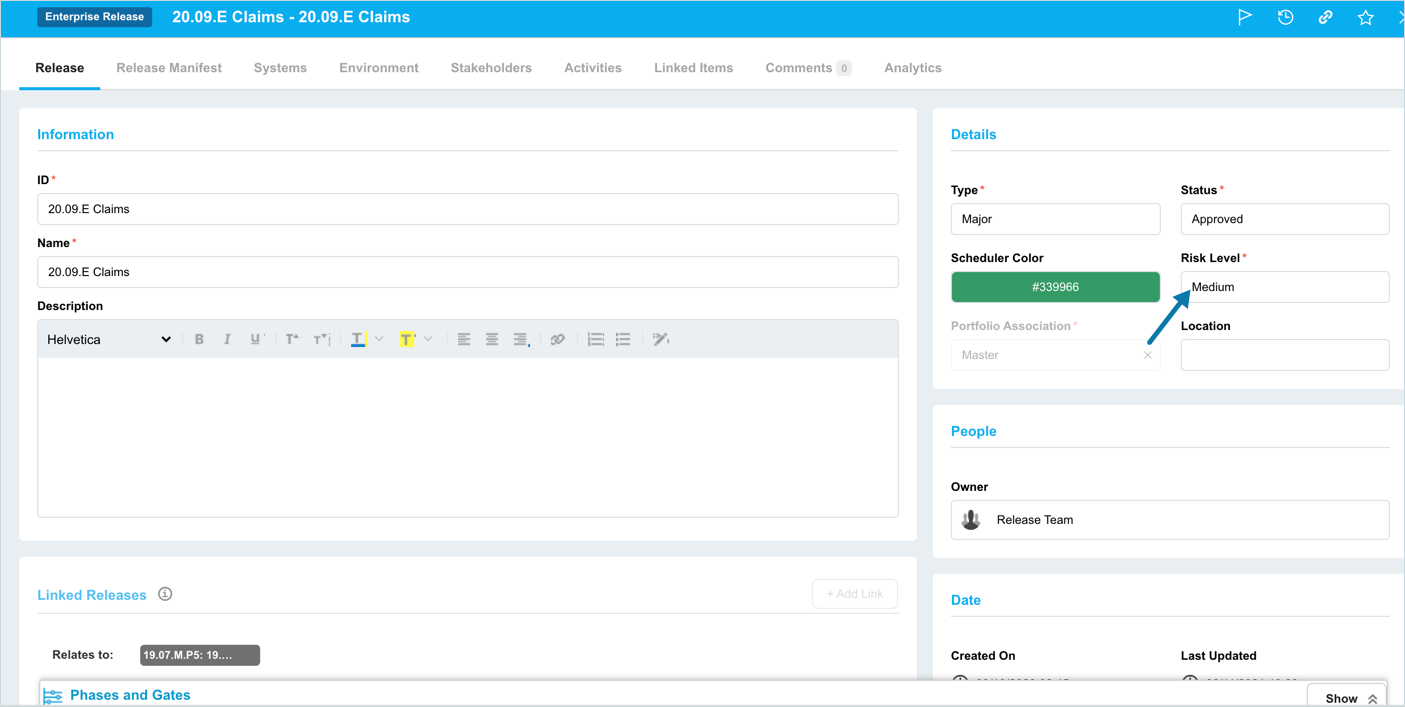Open the Risk Level dropdown showing Medium
This screenshot has height=707, width=1405.
(1284, 287)
